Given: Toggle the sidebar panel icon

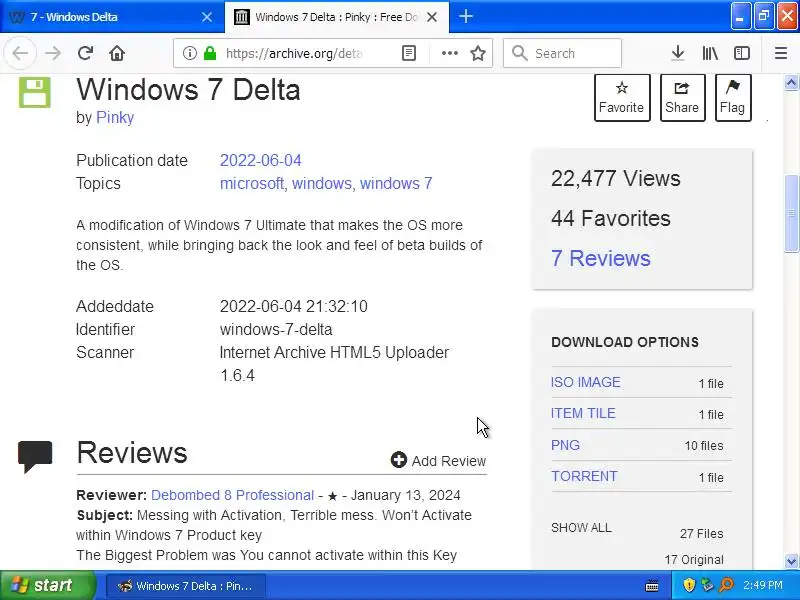Looking at the screenshot, I should (x=742, y=53).
